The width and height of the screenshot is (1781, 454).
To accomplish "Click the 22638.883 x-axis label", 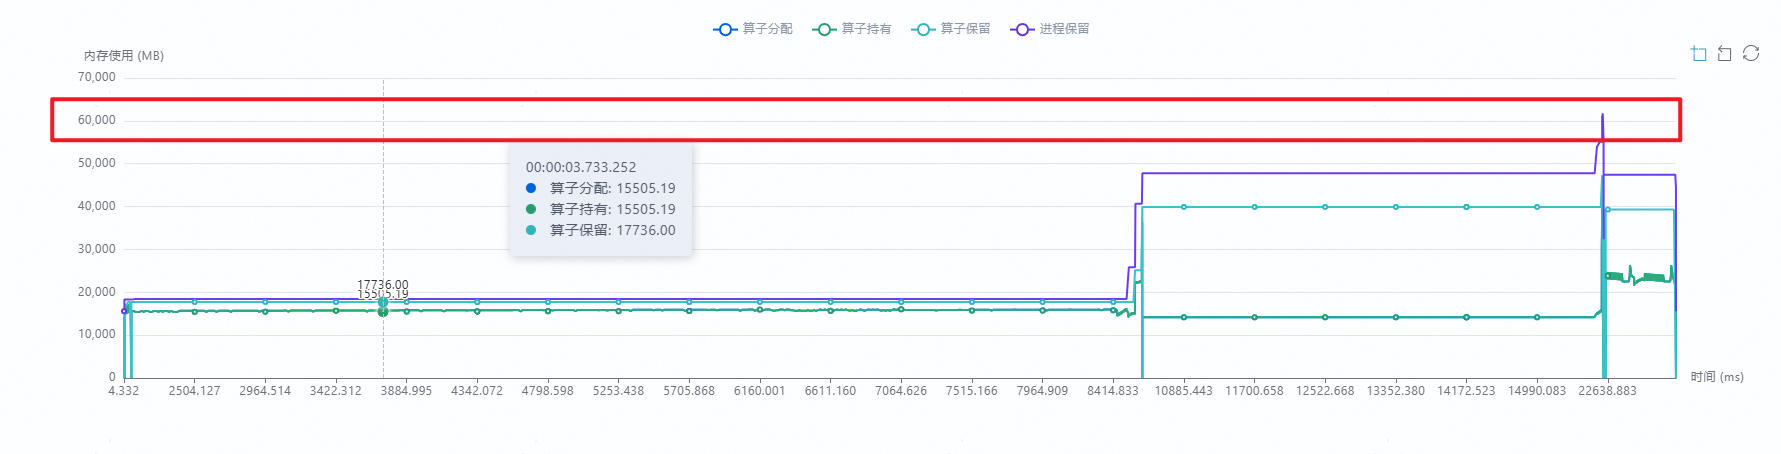I will tap(1608, 391).
